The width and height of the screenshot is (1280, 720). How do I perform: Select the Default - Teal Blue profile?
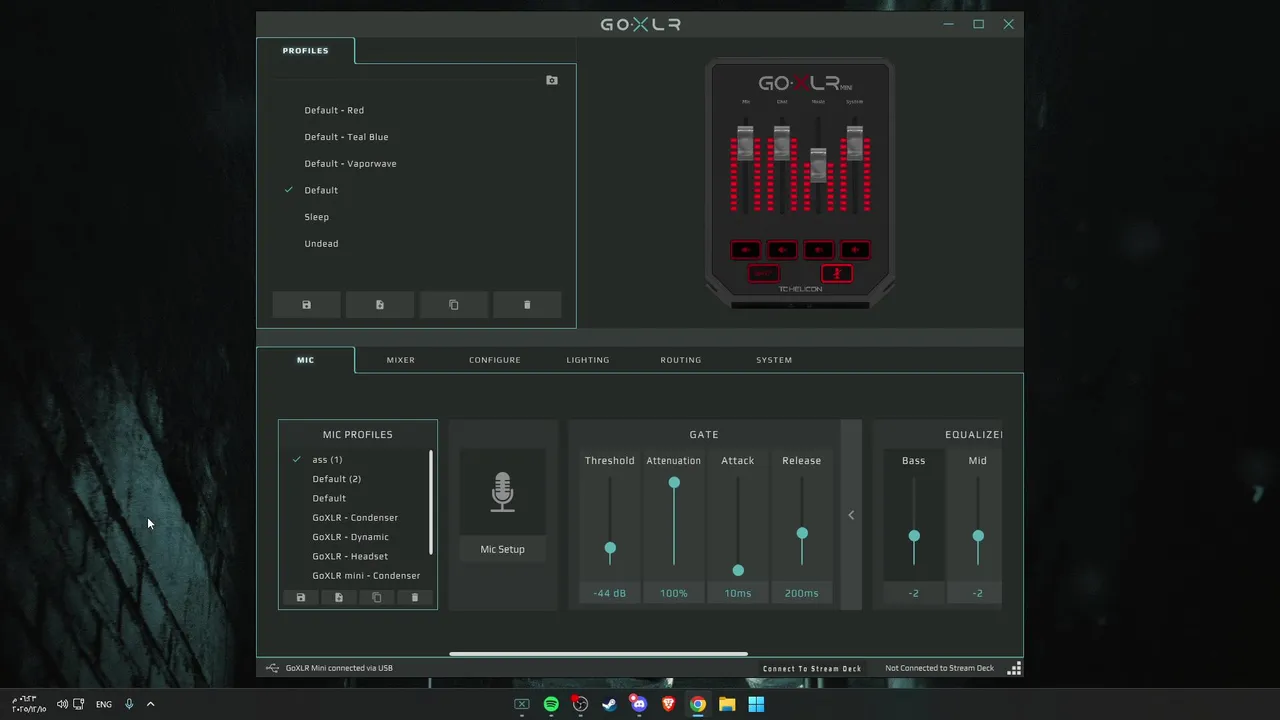click(346, 137)
